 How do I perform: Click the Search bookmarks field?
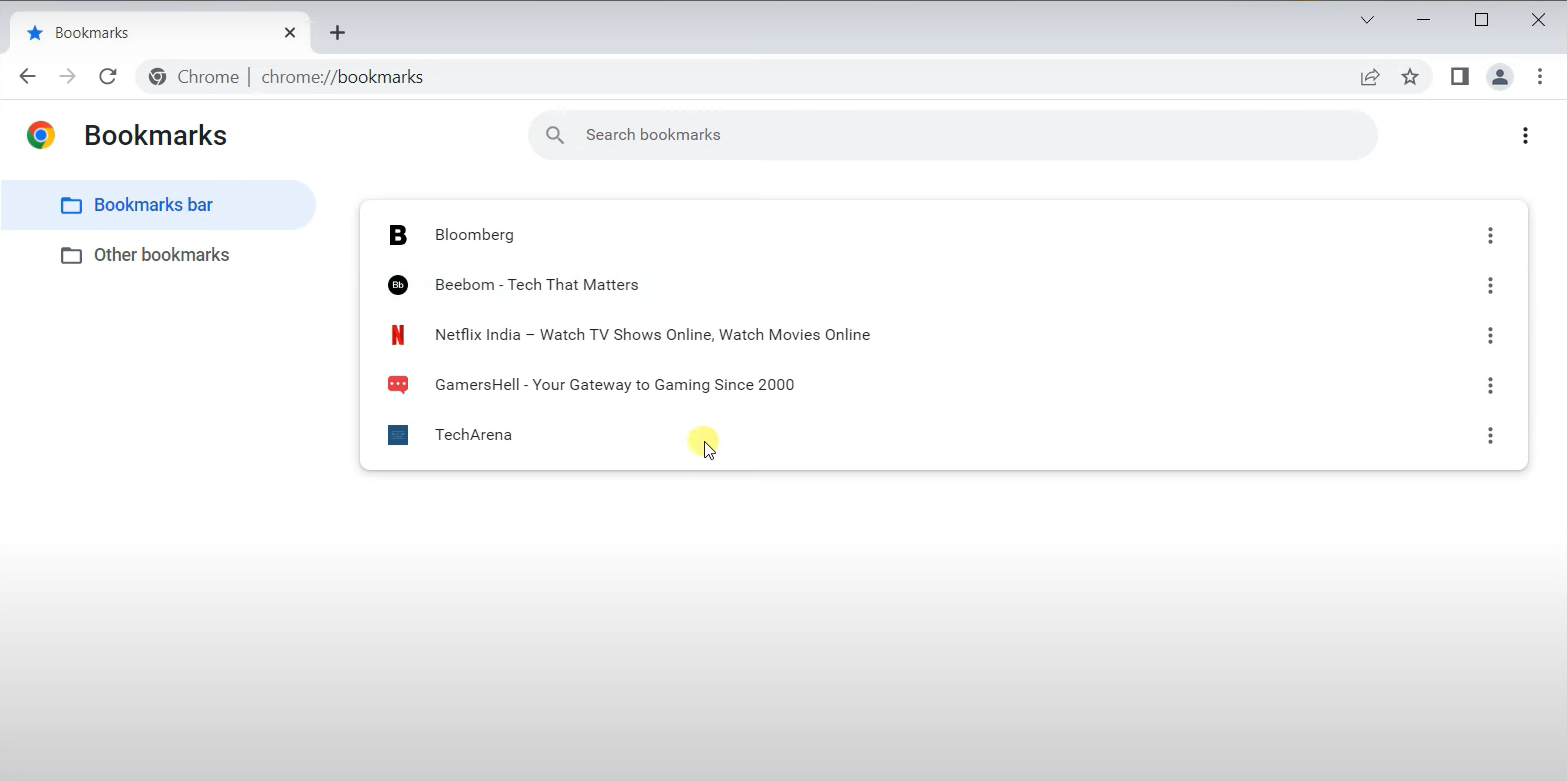[x=952, y=135]
